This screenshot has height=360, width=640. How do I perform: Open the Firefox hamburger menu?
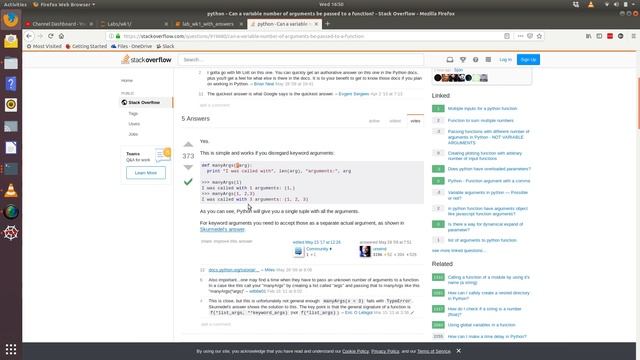(x=633, y=36)
